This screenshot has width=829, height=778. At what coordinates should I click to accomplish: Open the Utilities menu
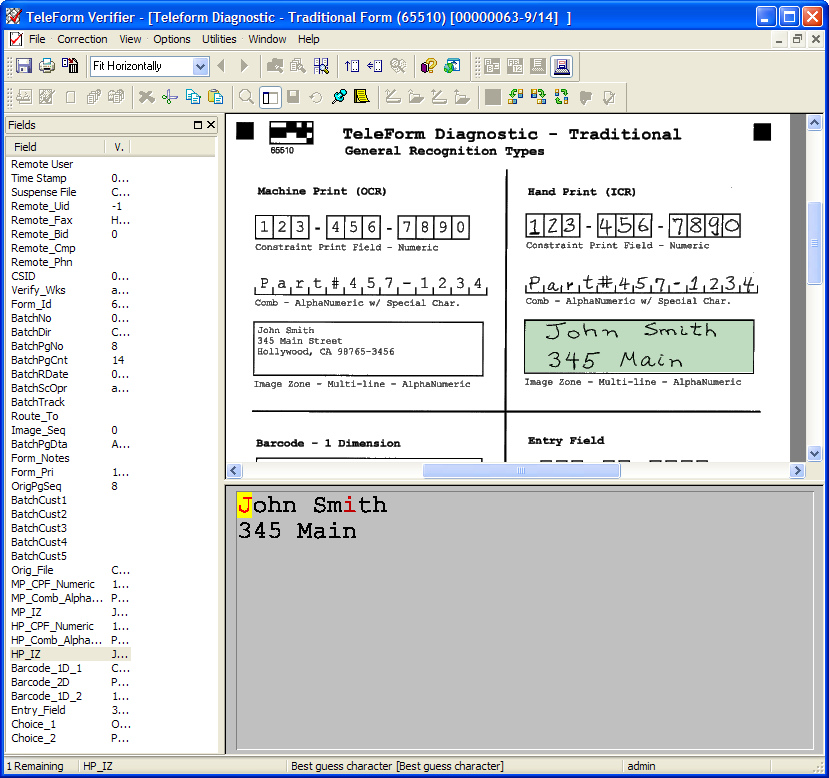pos(219,39)
